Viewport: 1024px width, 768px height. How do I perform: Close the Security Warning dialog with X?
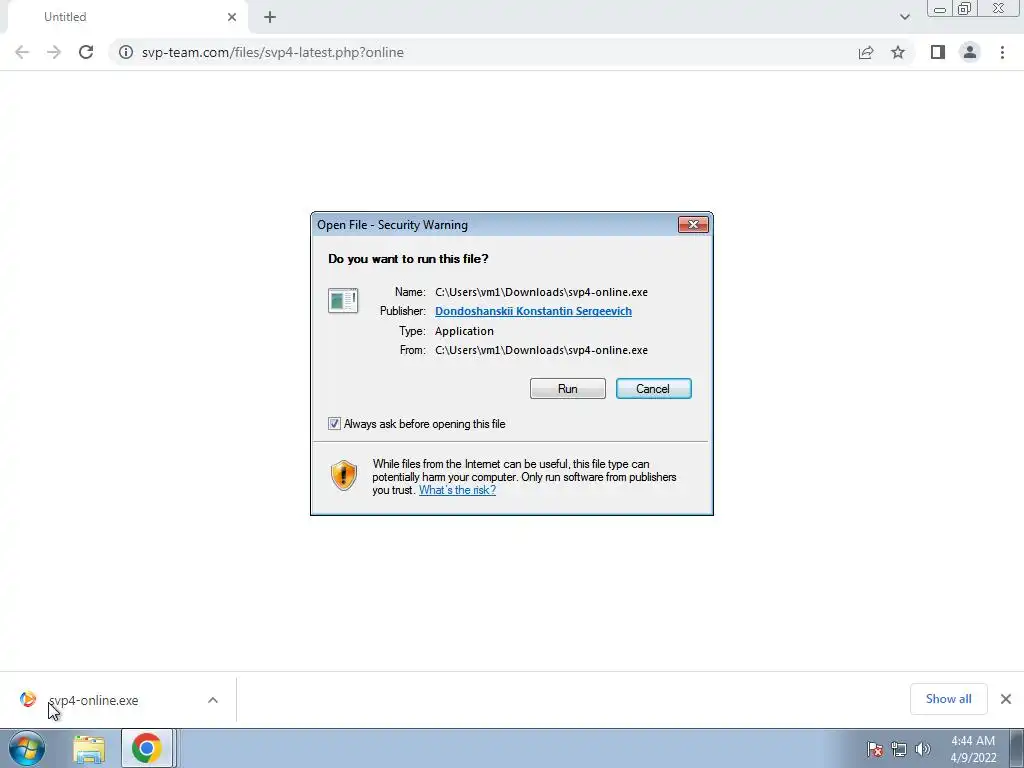click(693, 225)
